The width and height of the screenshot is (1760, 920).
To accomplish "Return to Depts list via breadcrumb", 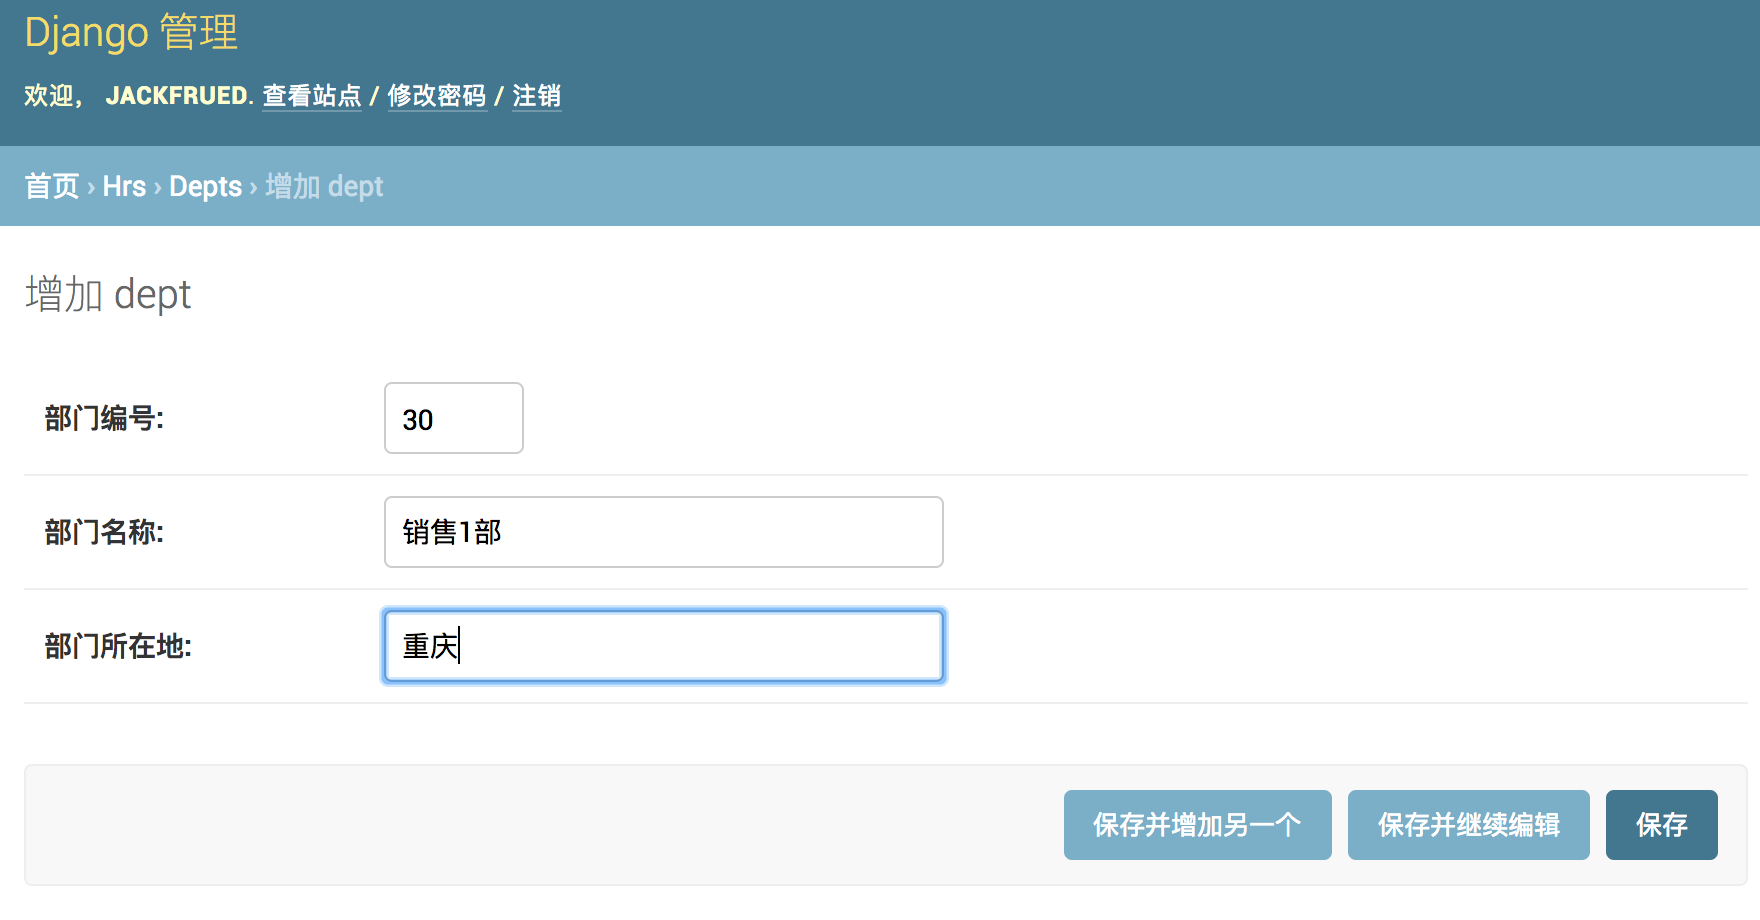I will pyautogui.click(x=205, y=186).
